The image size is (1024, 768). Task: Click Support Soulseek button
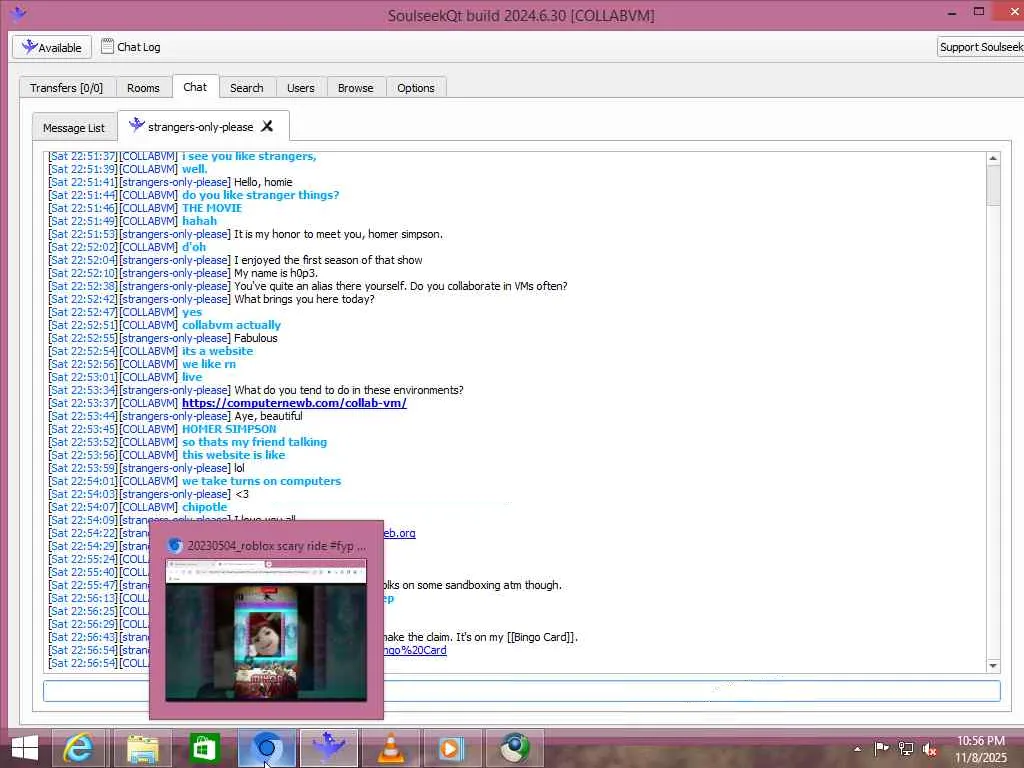click(x=980, y=47)
